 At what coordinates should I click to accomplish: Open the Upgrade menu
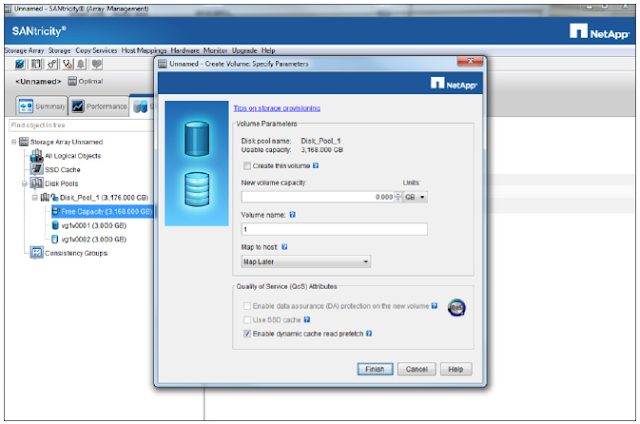244,51
